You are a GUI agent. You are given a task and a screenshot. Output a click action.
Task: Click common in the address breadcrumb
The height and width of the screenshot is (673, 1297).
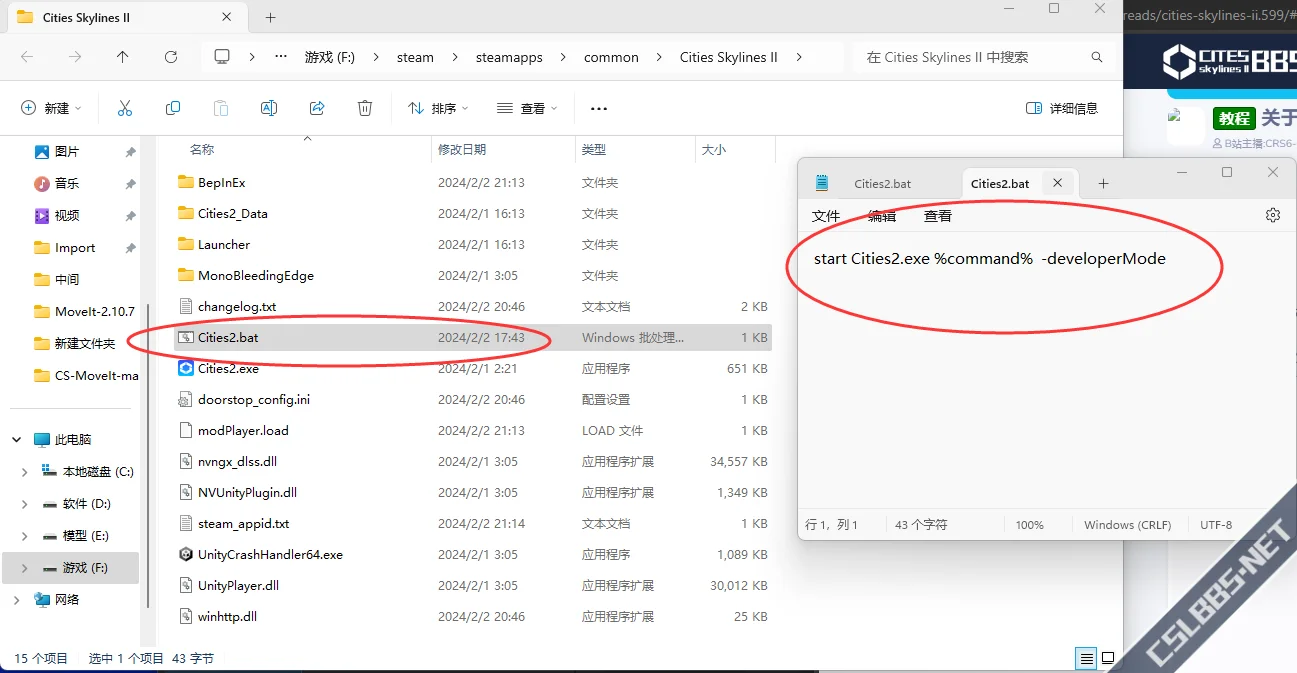click(611, 57)
